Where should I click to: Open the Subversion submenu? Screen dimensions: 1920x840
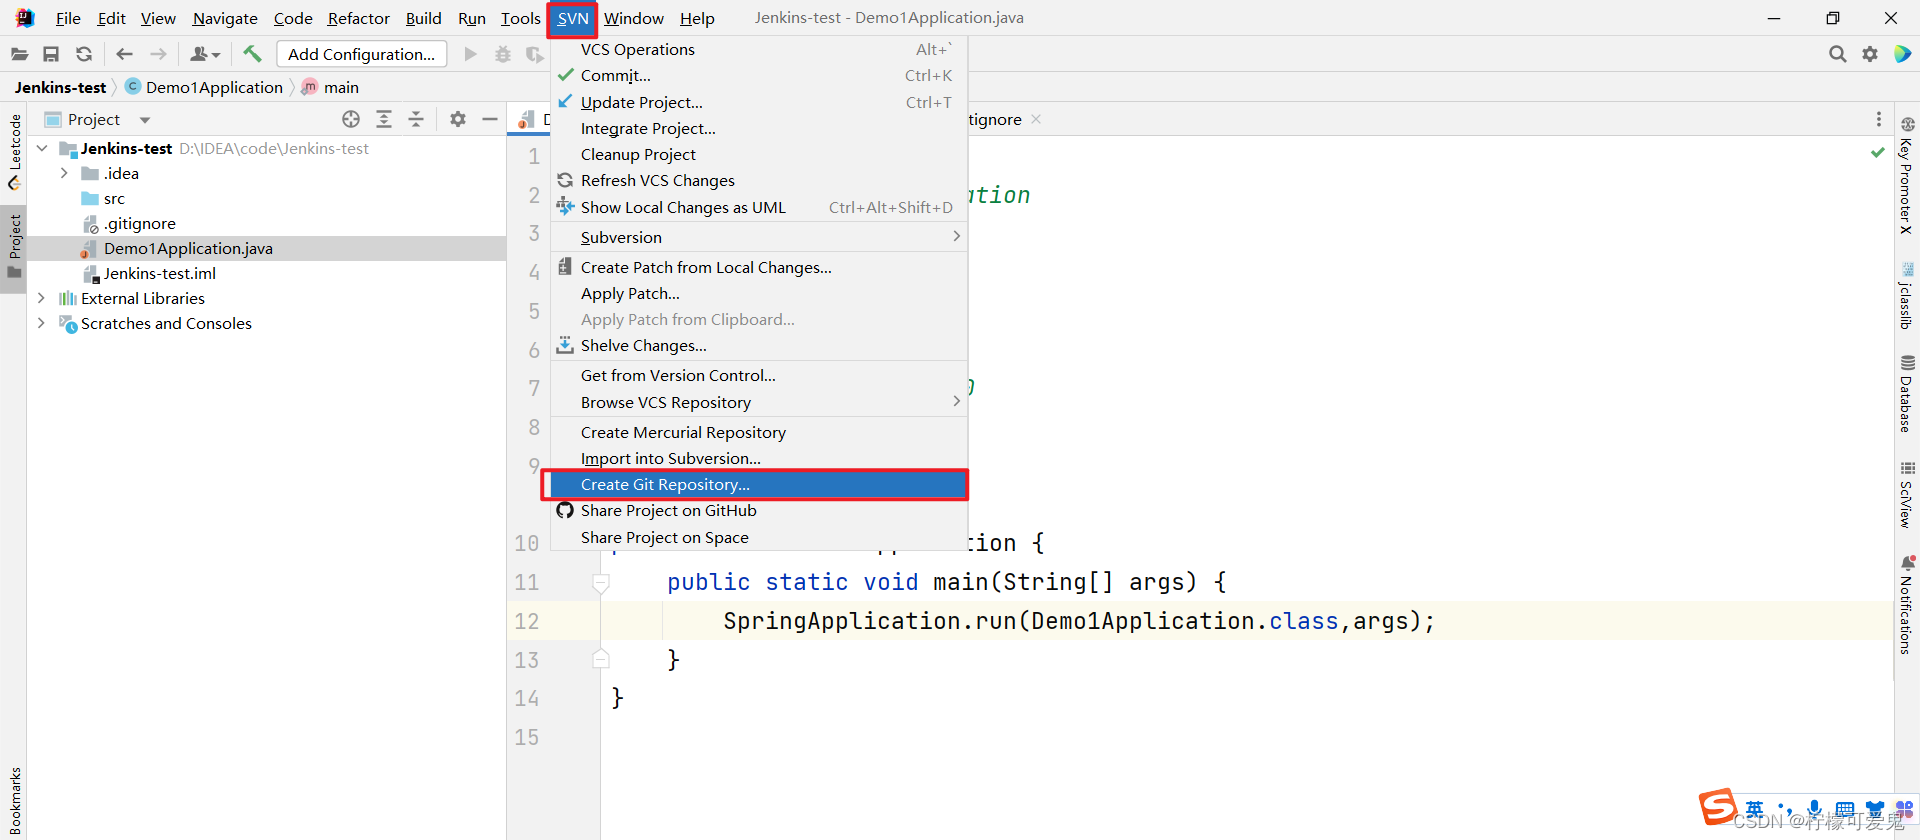point(759,237)
